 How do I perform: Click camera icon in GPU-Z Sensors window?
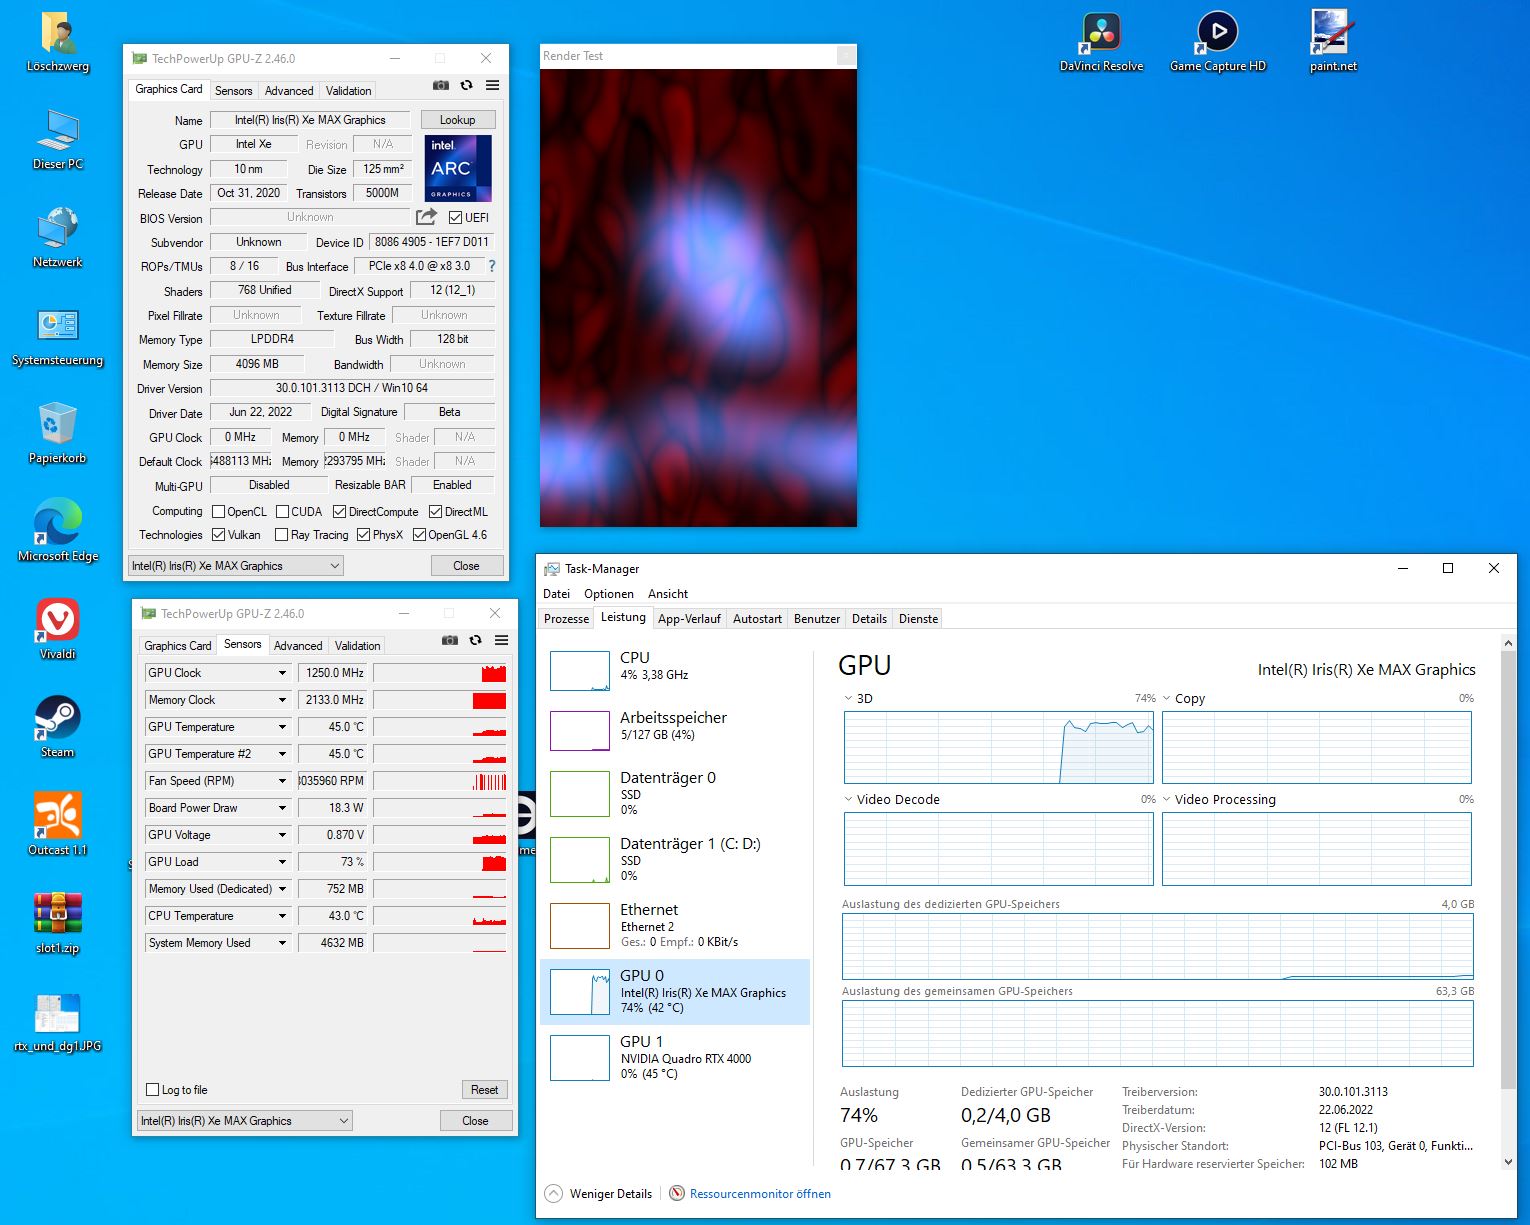pyautogui.click(x=450, y=640)
